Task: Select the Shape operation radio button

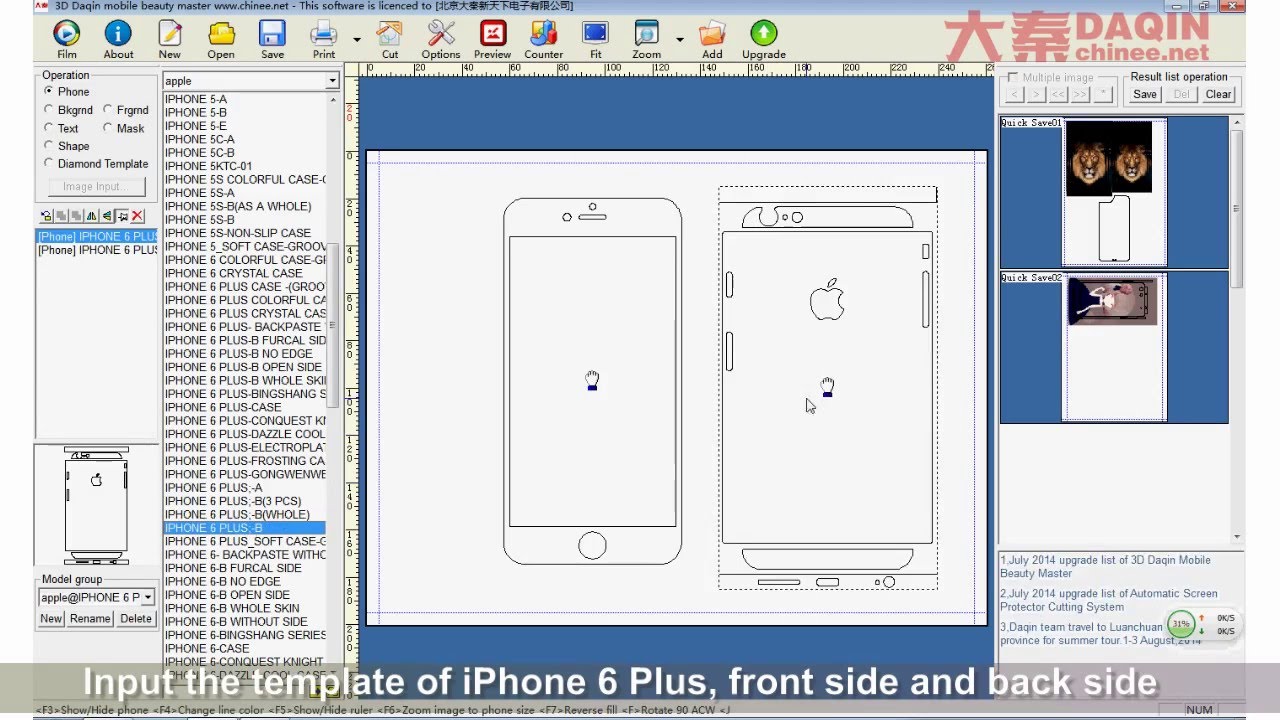Action: pyautogui.click(x=49, y=146)
